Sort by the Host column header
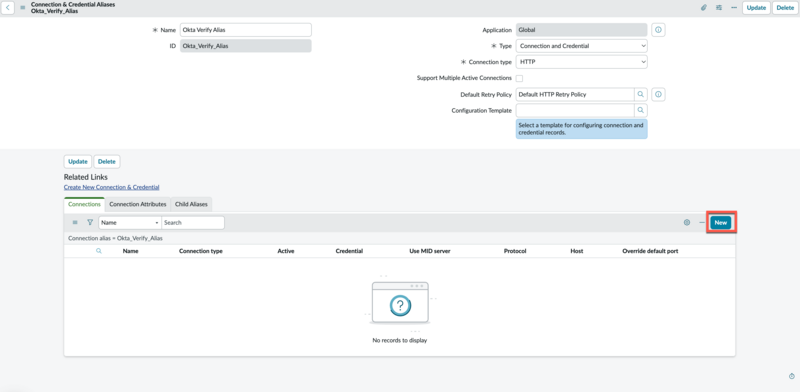Screen dimensions: 800x392 tap(577, 251)
